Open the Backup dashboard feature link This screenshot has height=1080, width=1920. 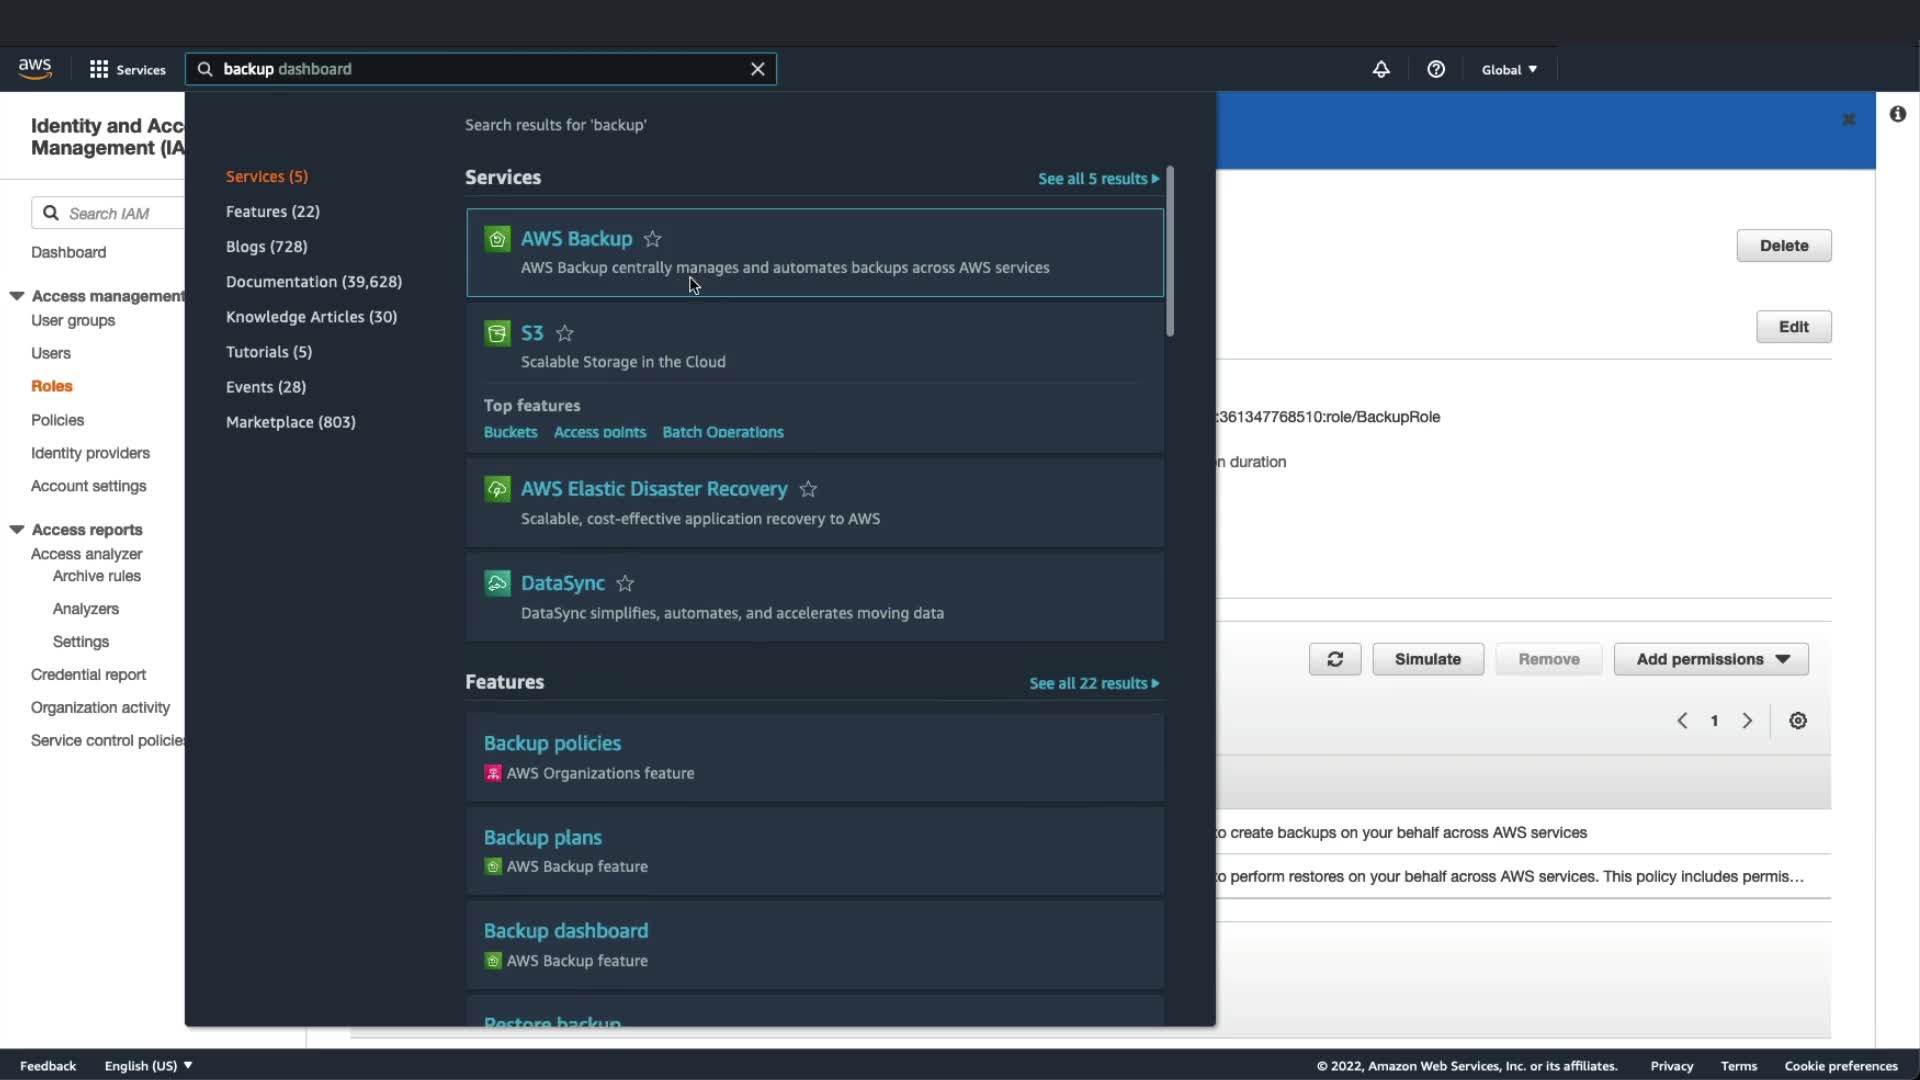(x=565, y=930)
